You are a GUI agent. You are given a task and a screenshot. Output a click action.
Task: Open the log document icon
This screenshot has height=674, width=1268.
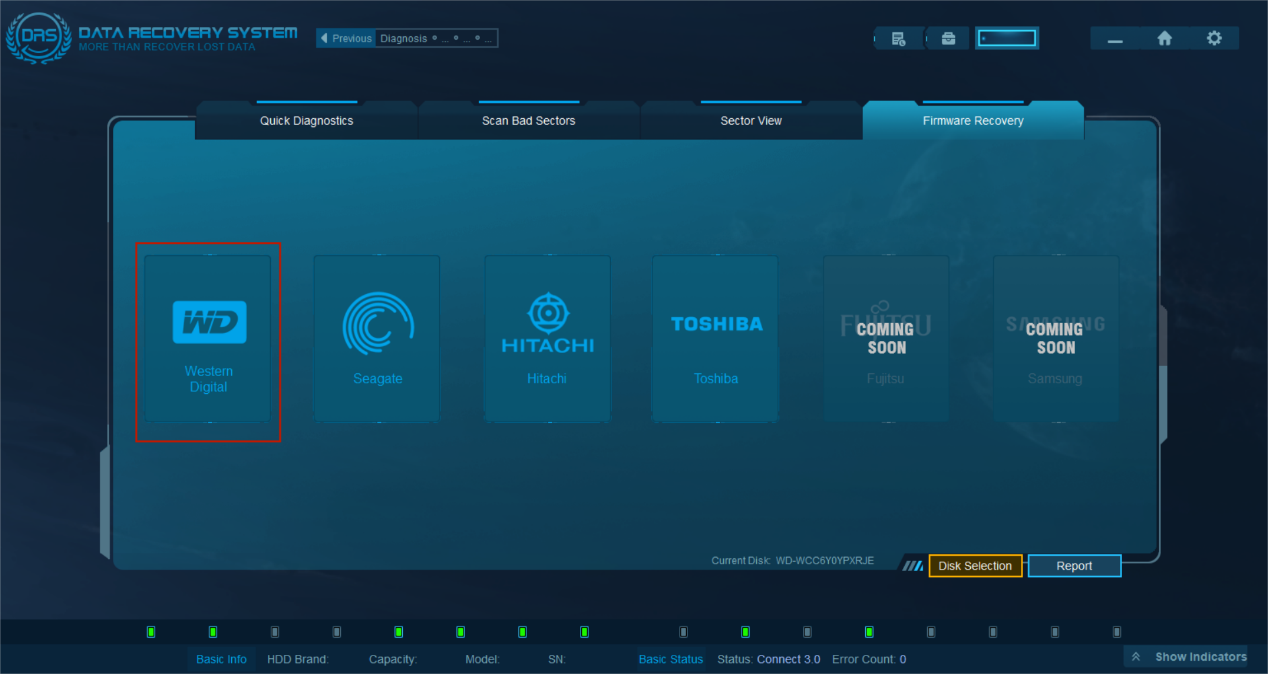(x=898, y=39)
